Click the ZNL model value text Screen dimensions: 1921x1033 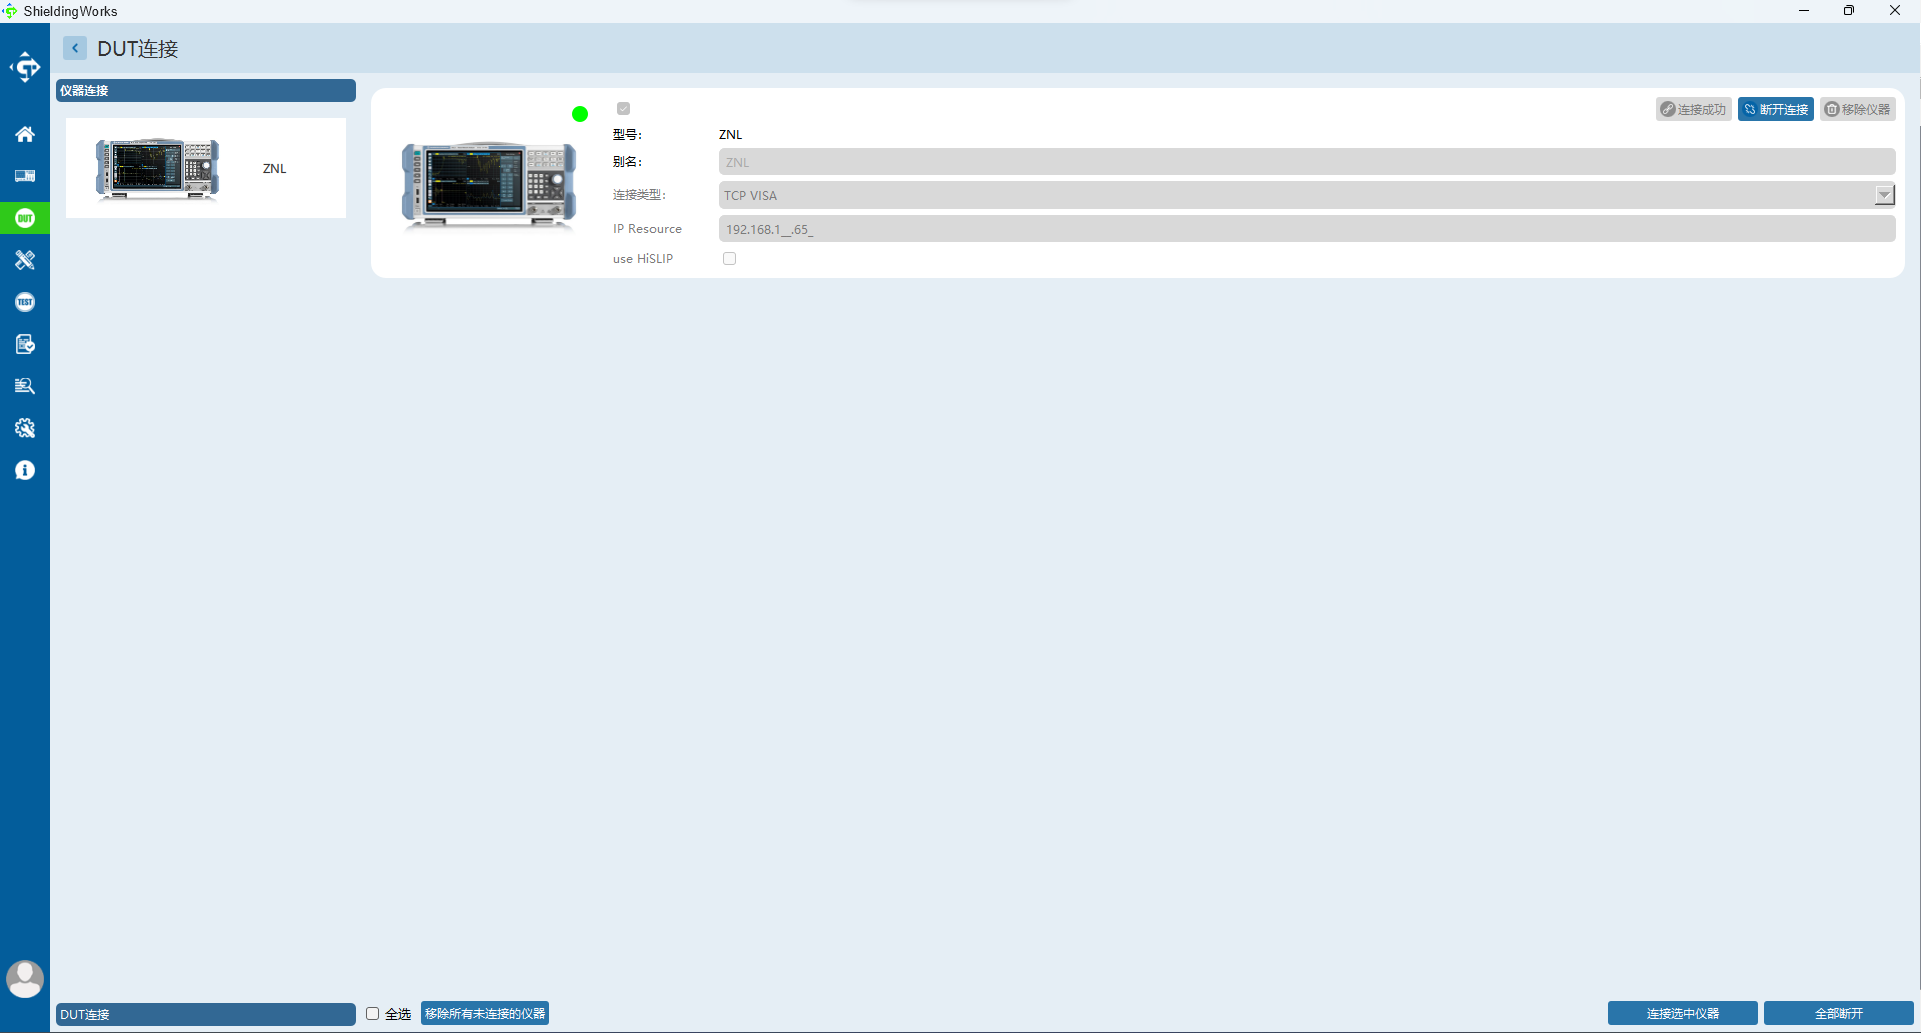tap(730, 134)
